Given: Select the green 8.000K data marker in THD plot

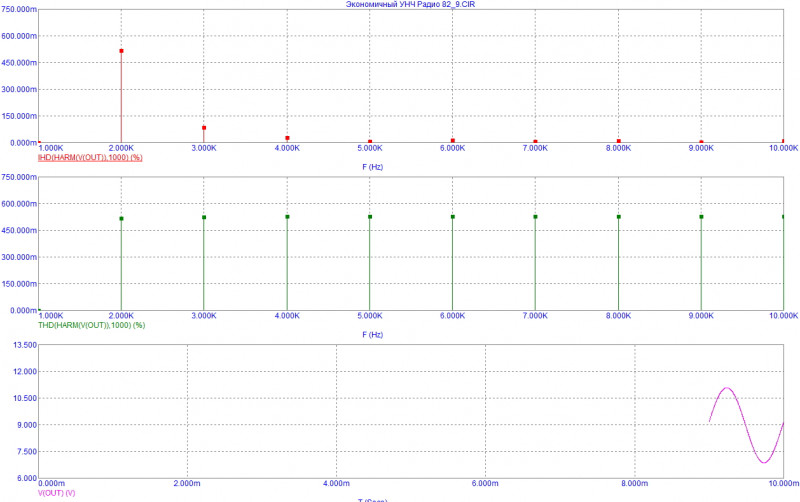Looking at the screenshot, I should 619,217.
